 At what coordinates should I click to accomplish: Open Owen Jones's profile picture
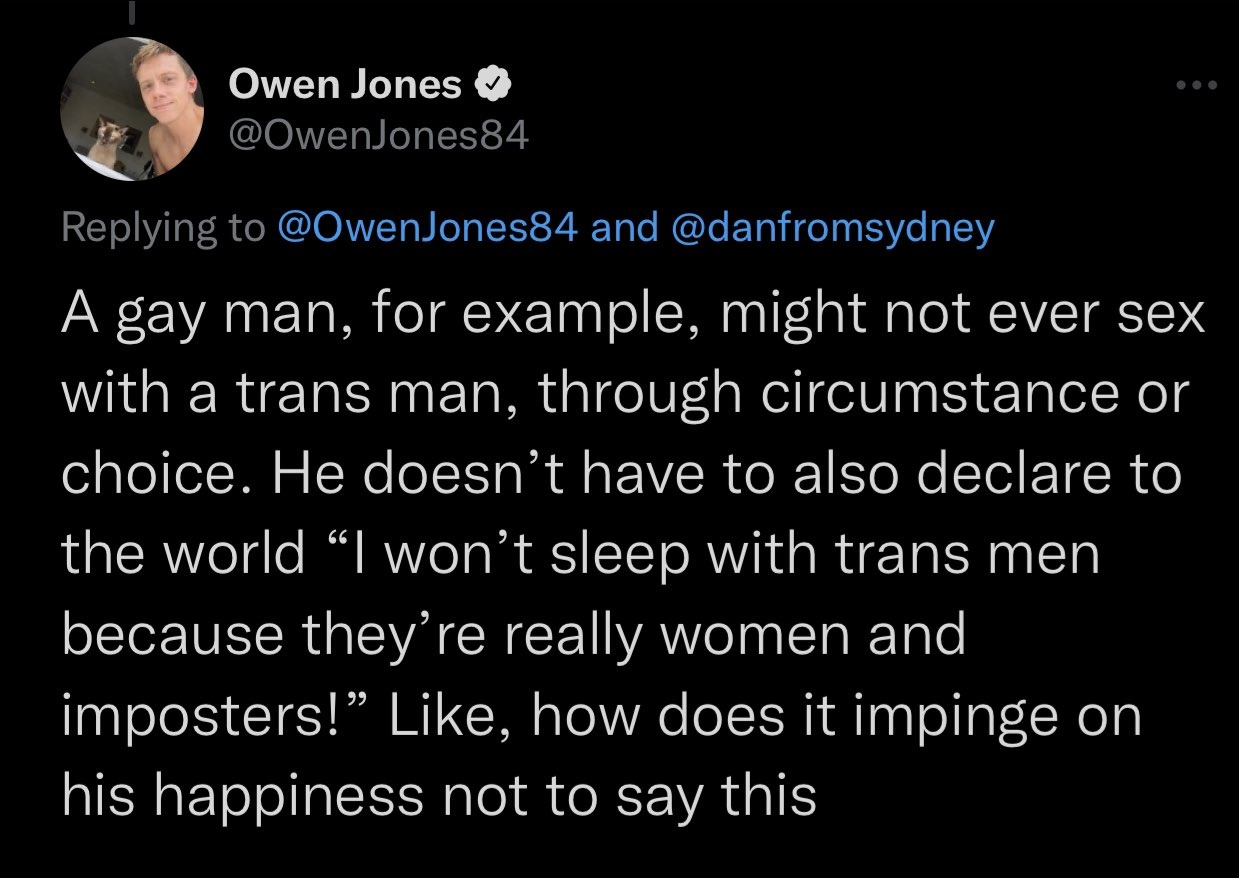(131, 109)
